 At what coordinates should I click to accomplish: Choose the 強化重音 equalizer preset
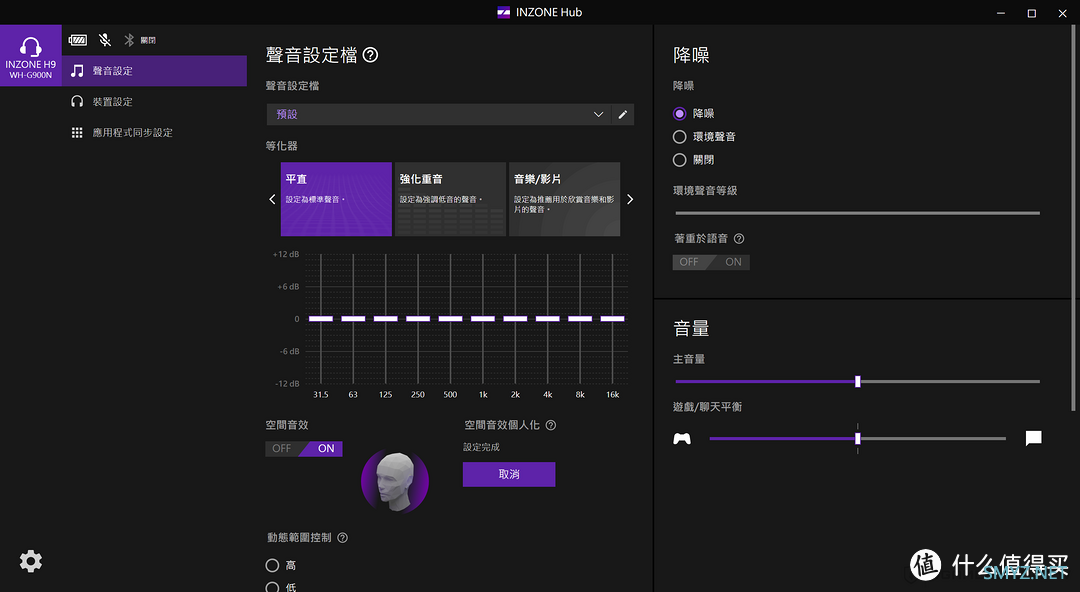coord(450,199)
